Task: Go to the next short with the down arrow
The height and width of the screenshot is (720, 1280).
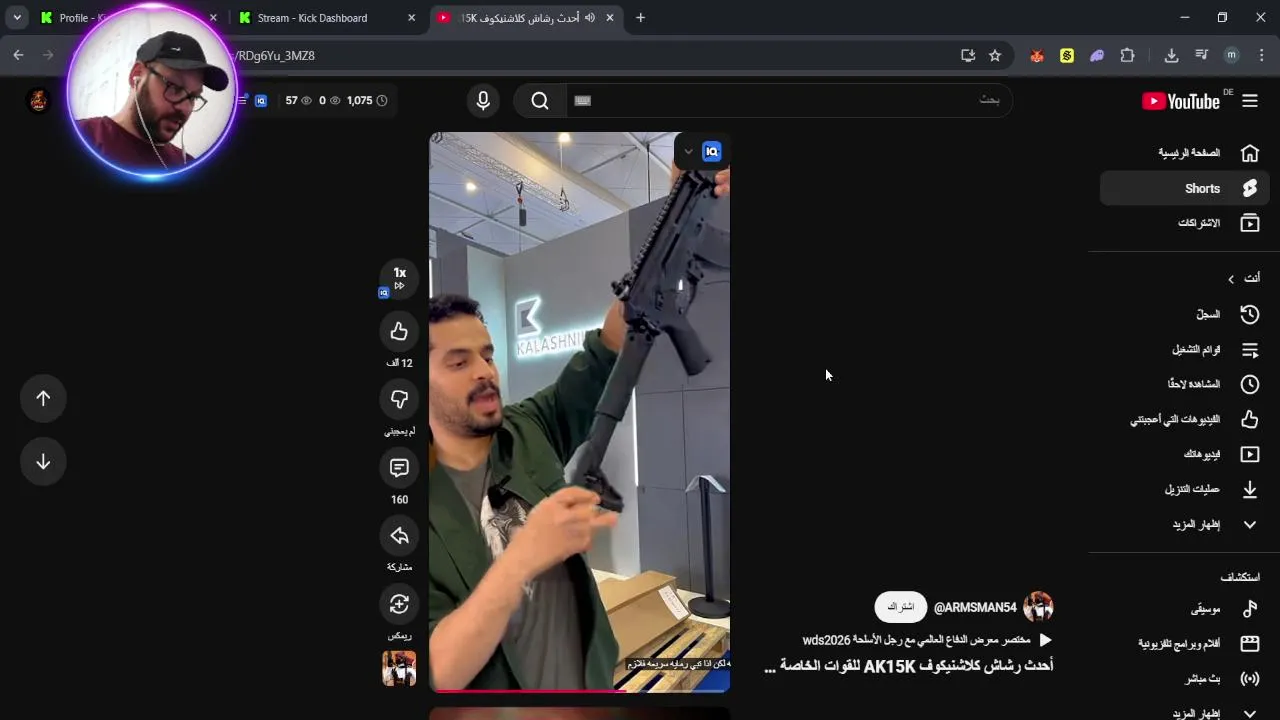Action: pos(43,462)
